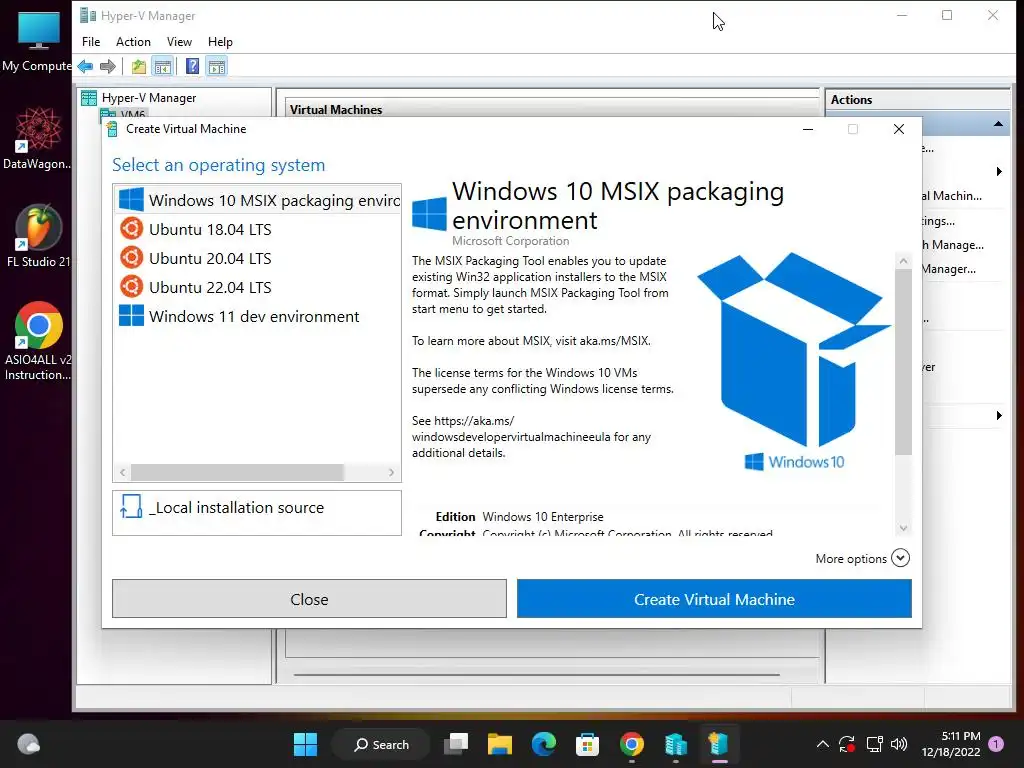This screenshot has width=1024, height=768.
Task: Click the OS list scroll right arrow
Action: (x=391, y=472)
